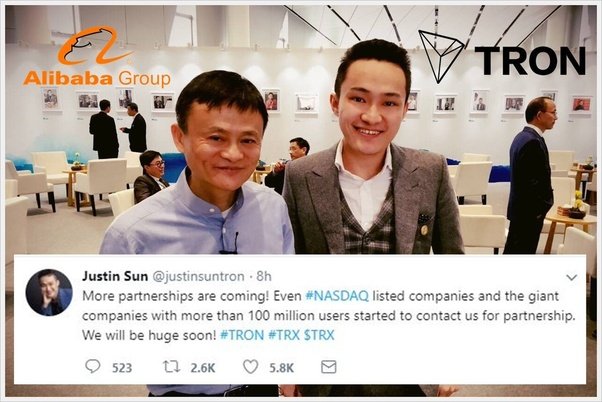Click the tweet author's round profile avatar
This screenshot has width=602, height=402.
tap(49, 293)
